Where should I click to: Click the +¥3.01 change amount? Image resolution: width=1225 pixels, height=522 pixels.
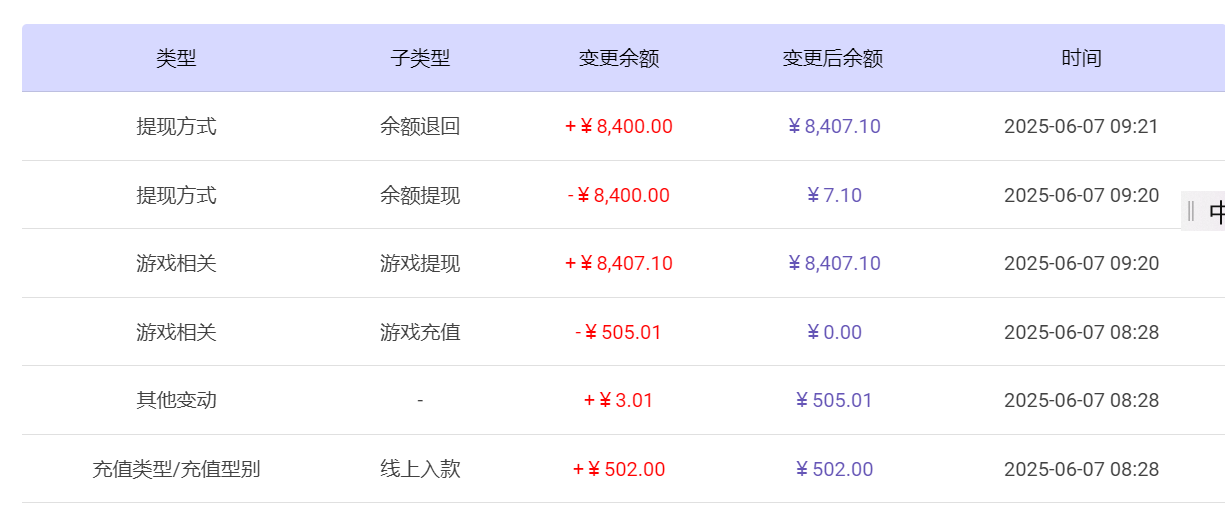618,400
